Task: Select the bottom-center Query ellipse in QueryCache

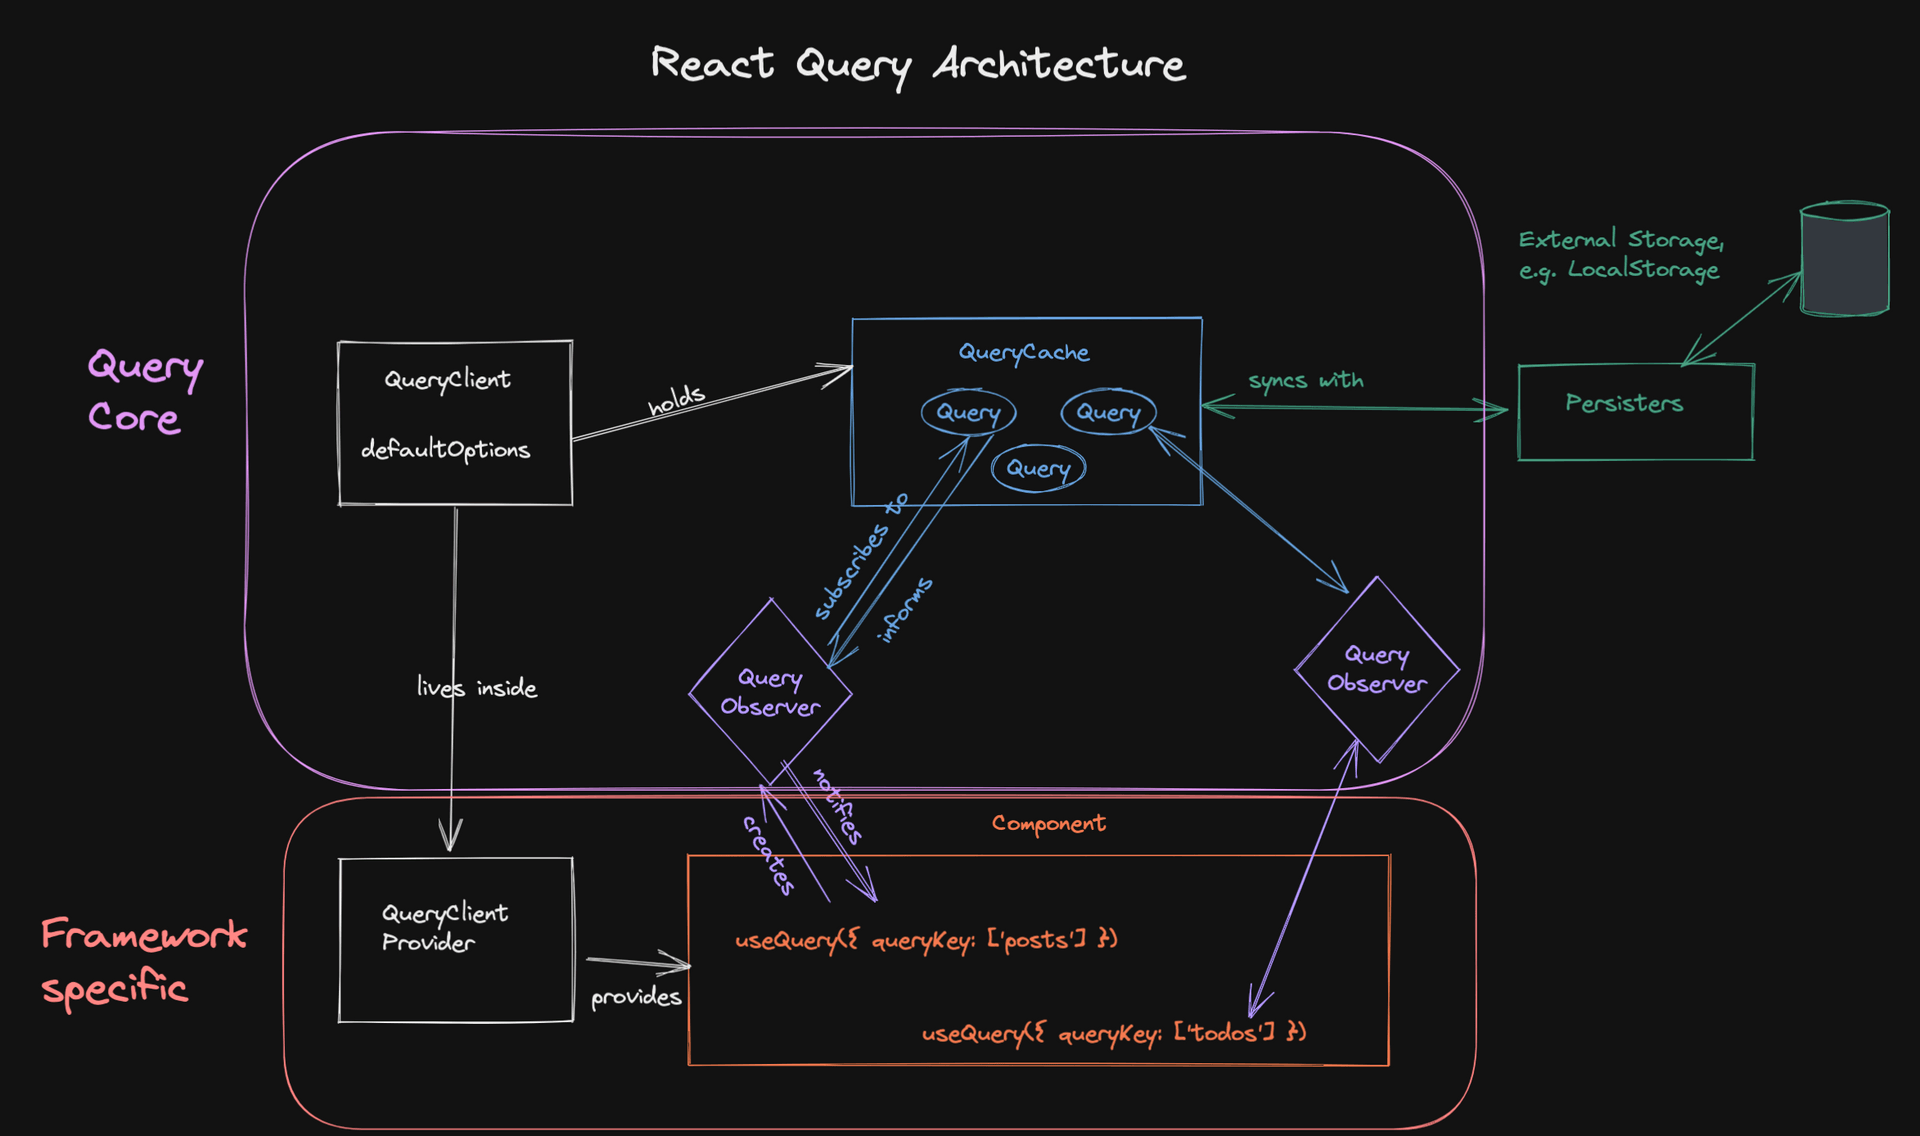Action: 1038,468
